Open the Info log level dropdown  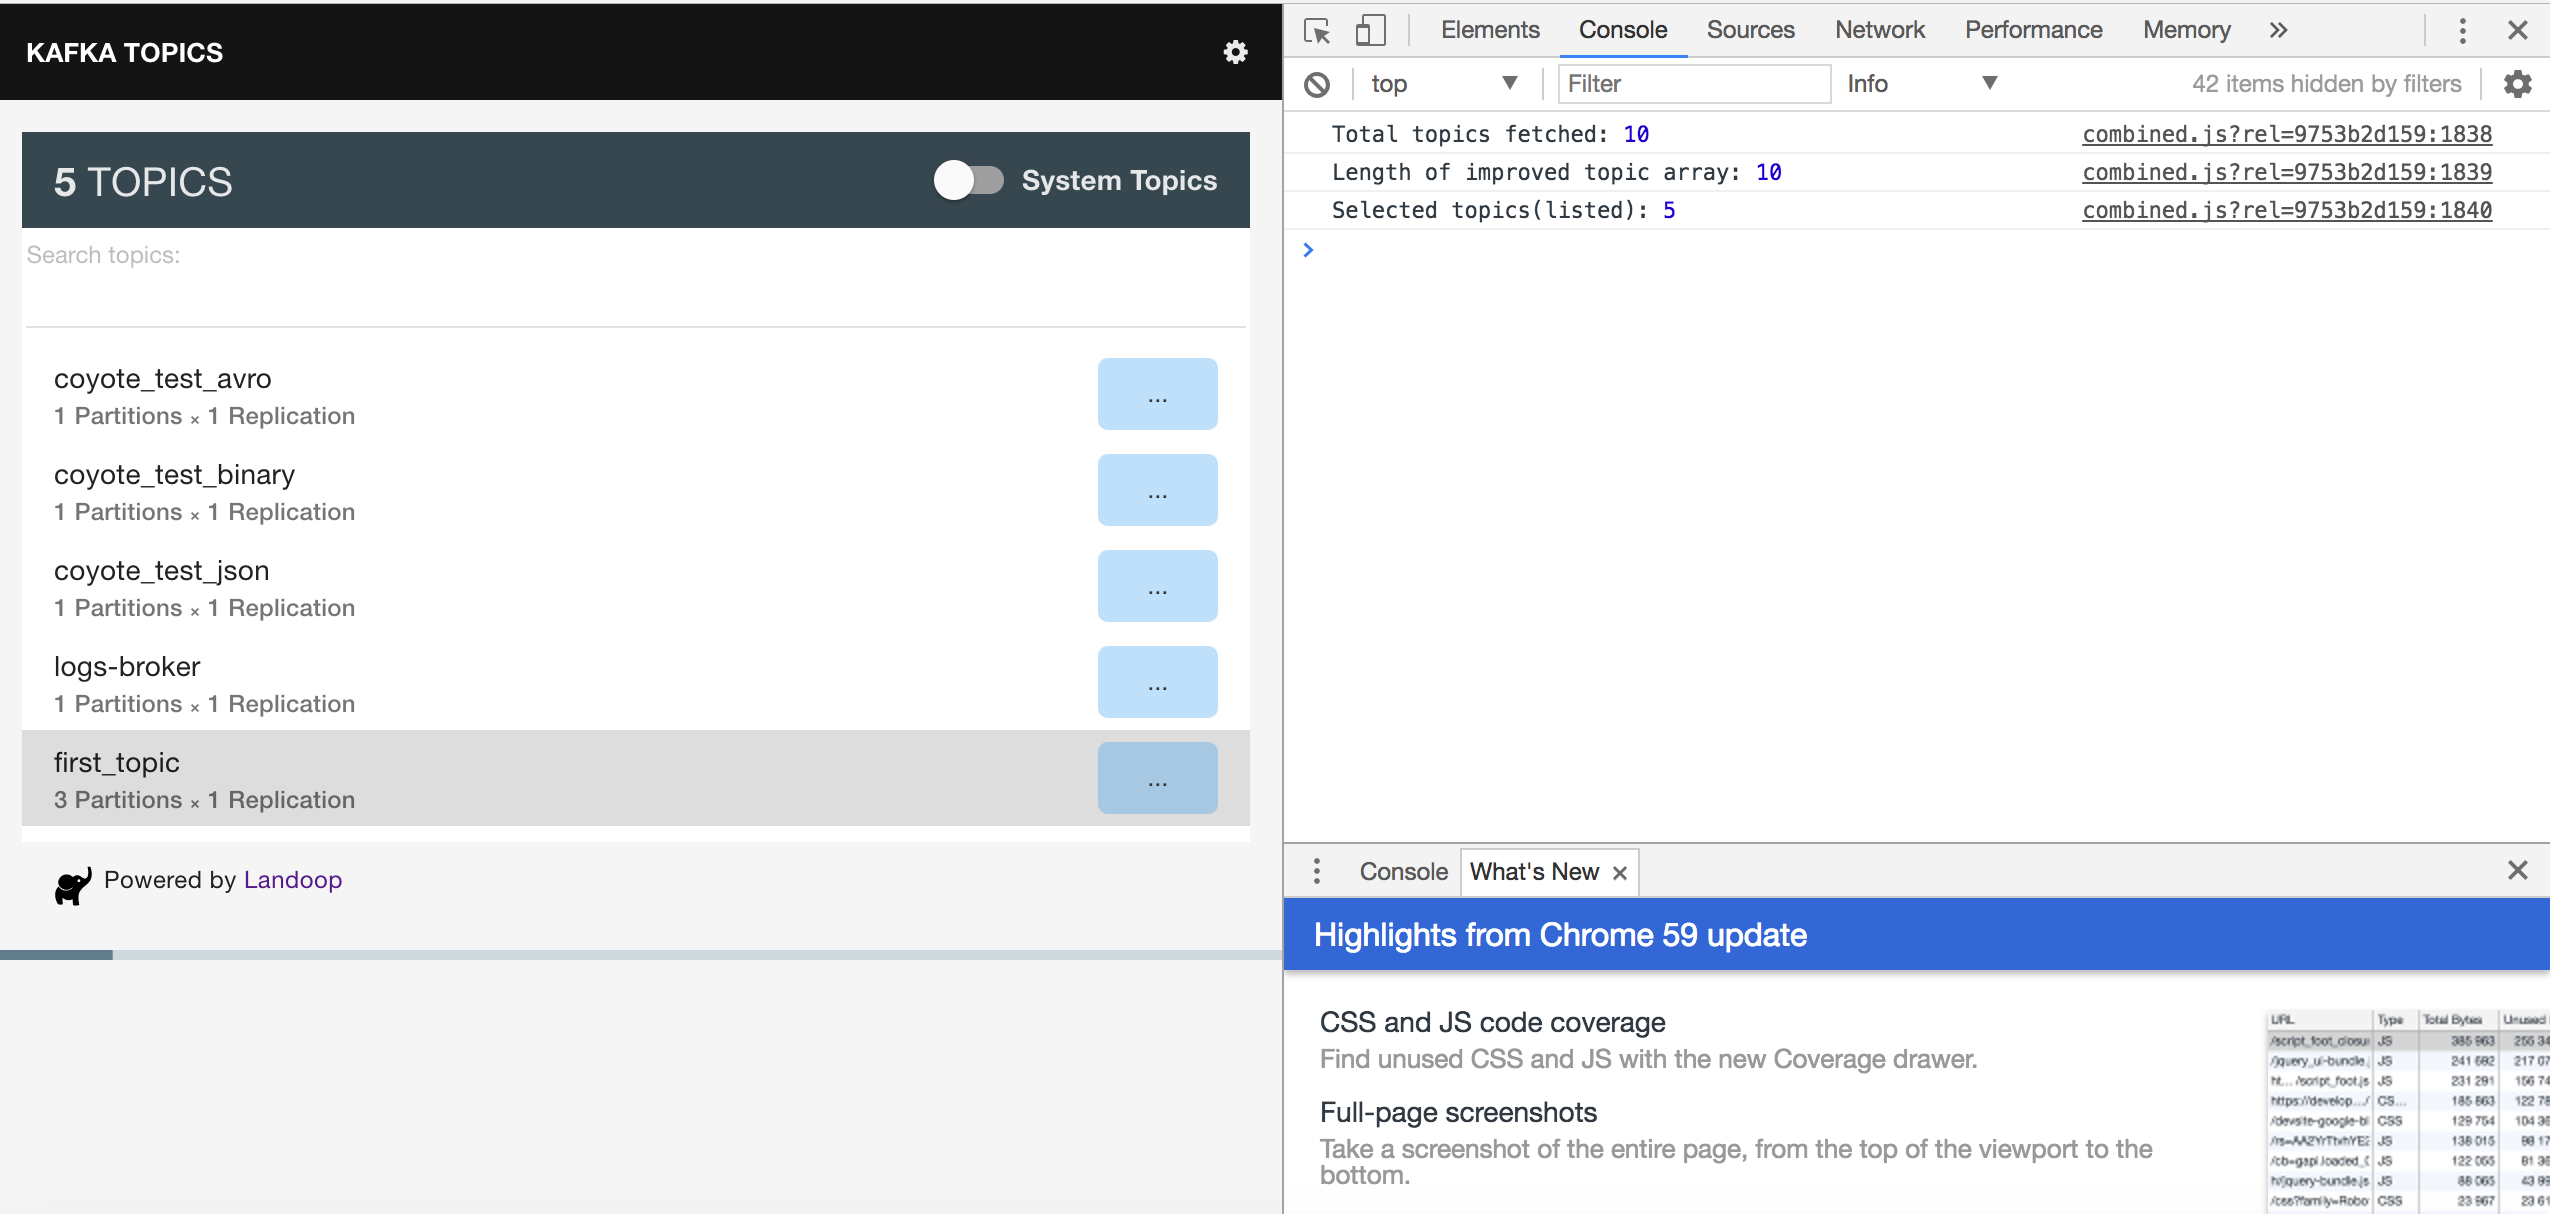click(x=1920, y=84)
